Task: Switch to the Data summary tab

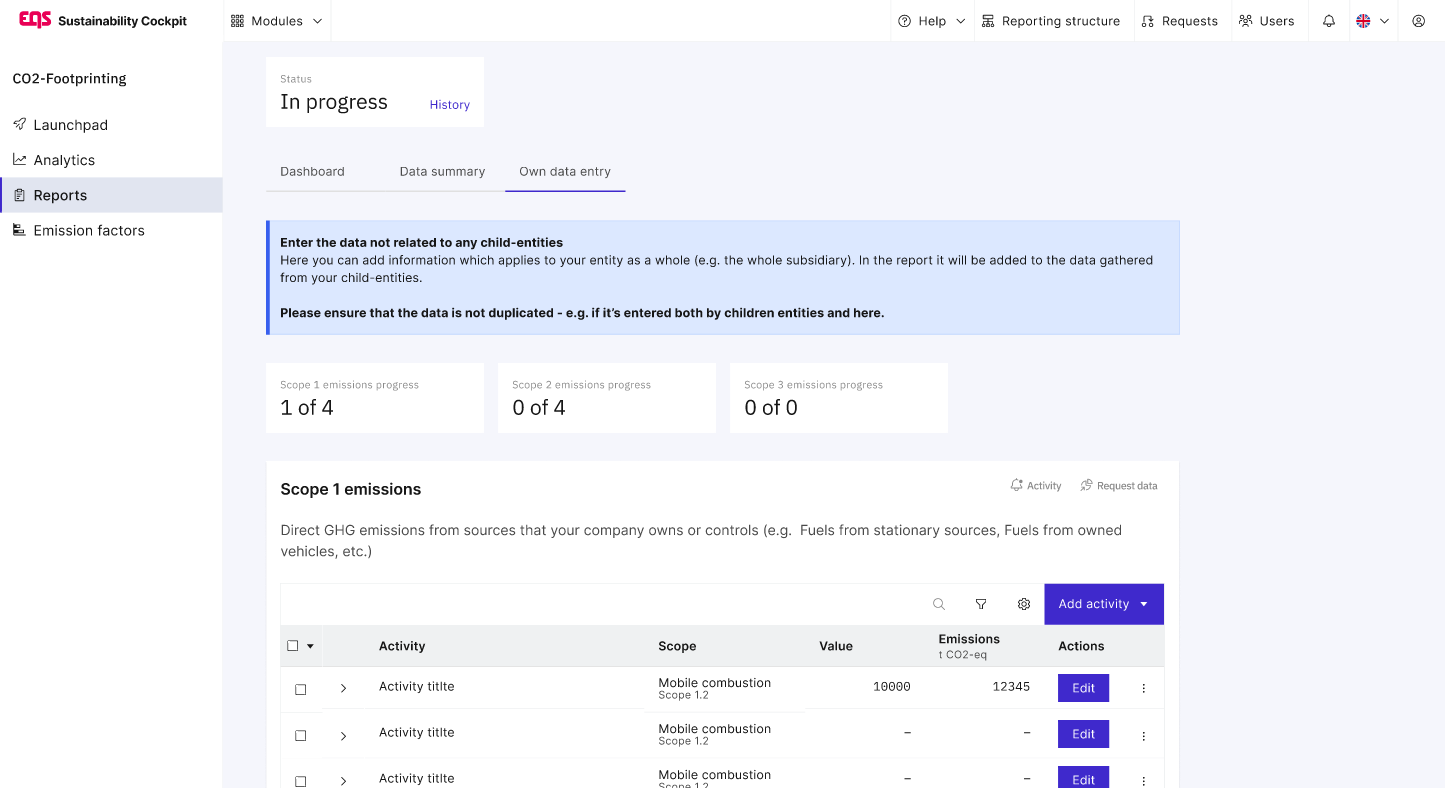Action: click(442, 171)
